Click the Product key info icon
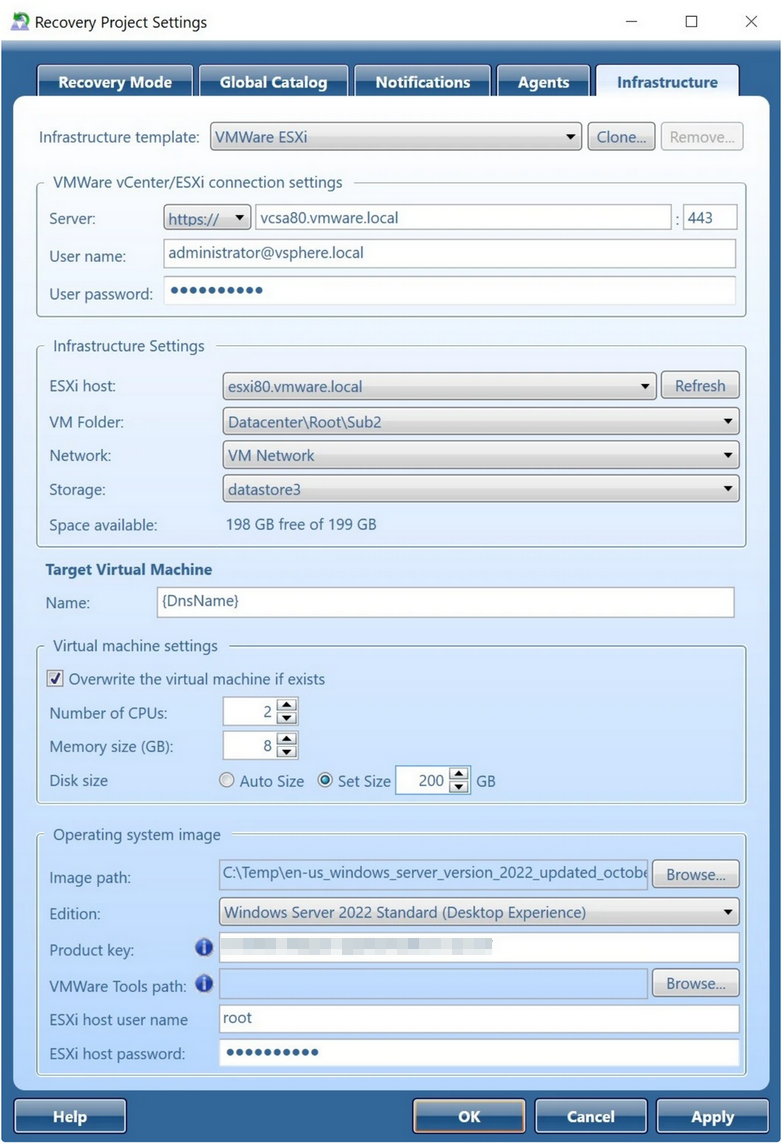The height and width of the screenshot is (1144, 782). click(204, 947)
